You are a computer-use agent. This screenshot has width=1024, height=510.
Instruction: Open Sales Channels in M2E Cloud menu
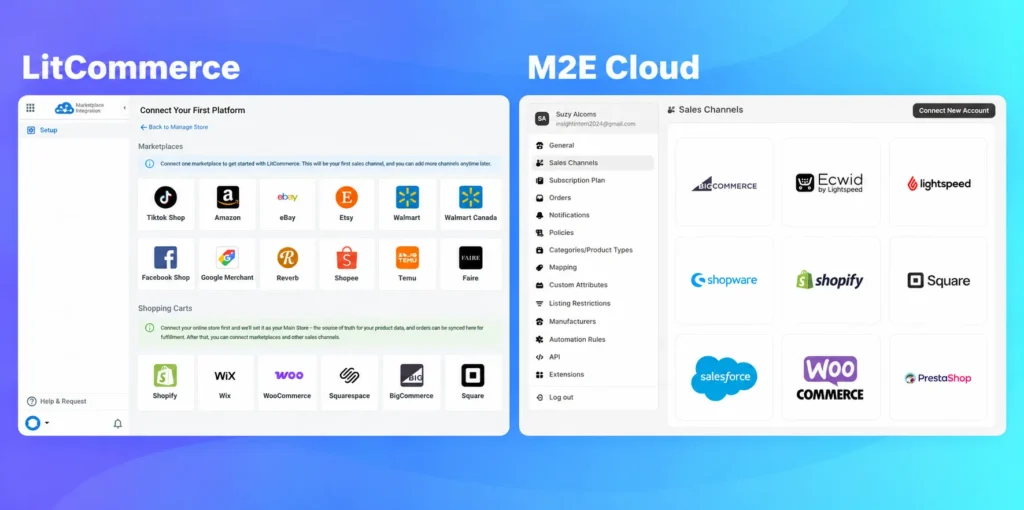[593, 163]
